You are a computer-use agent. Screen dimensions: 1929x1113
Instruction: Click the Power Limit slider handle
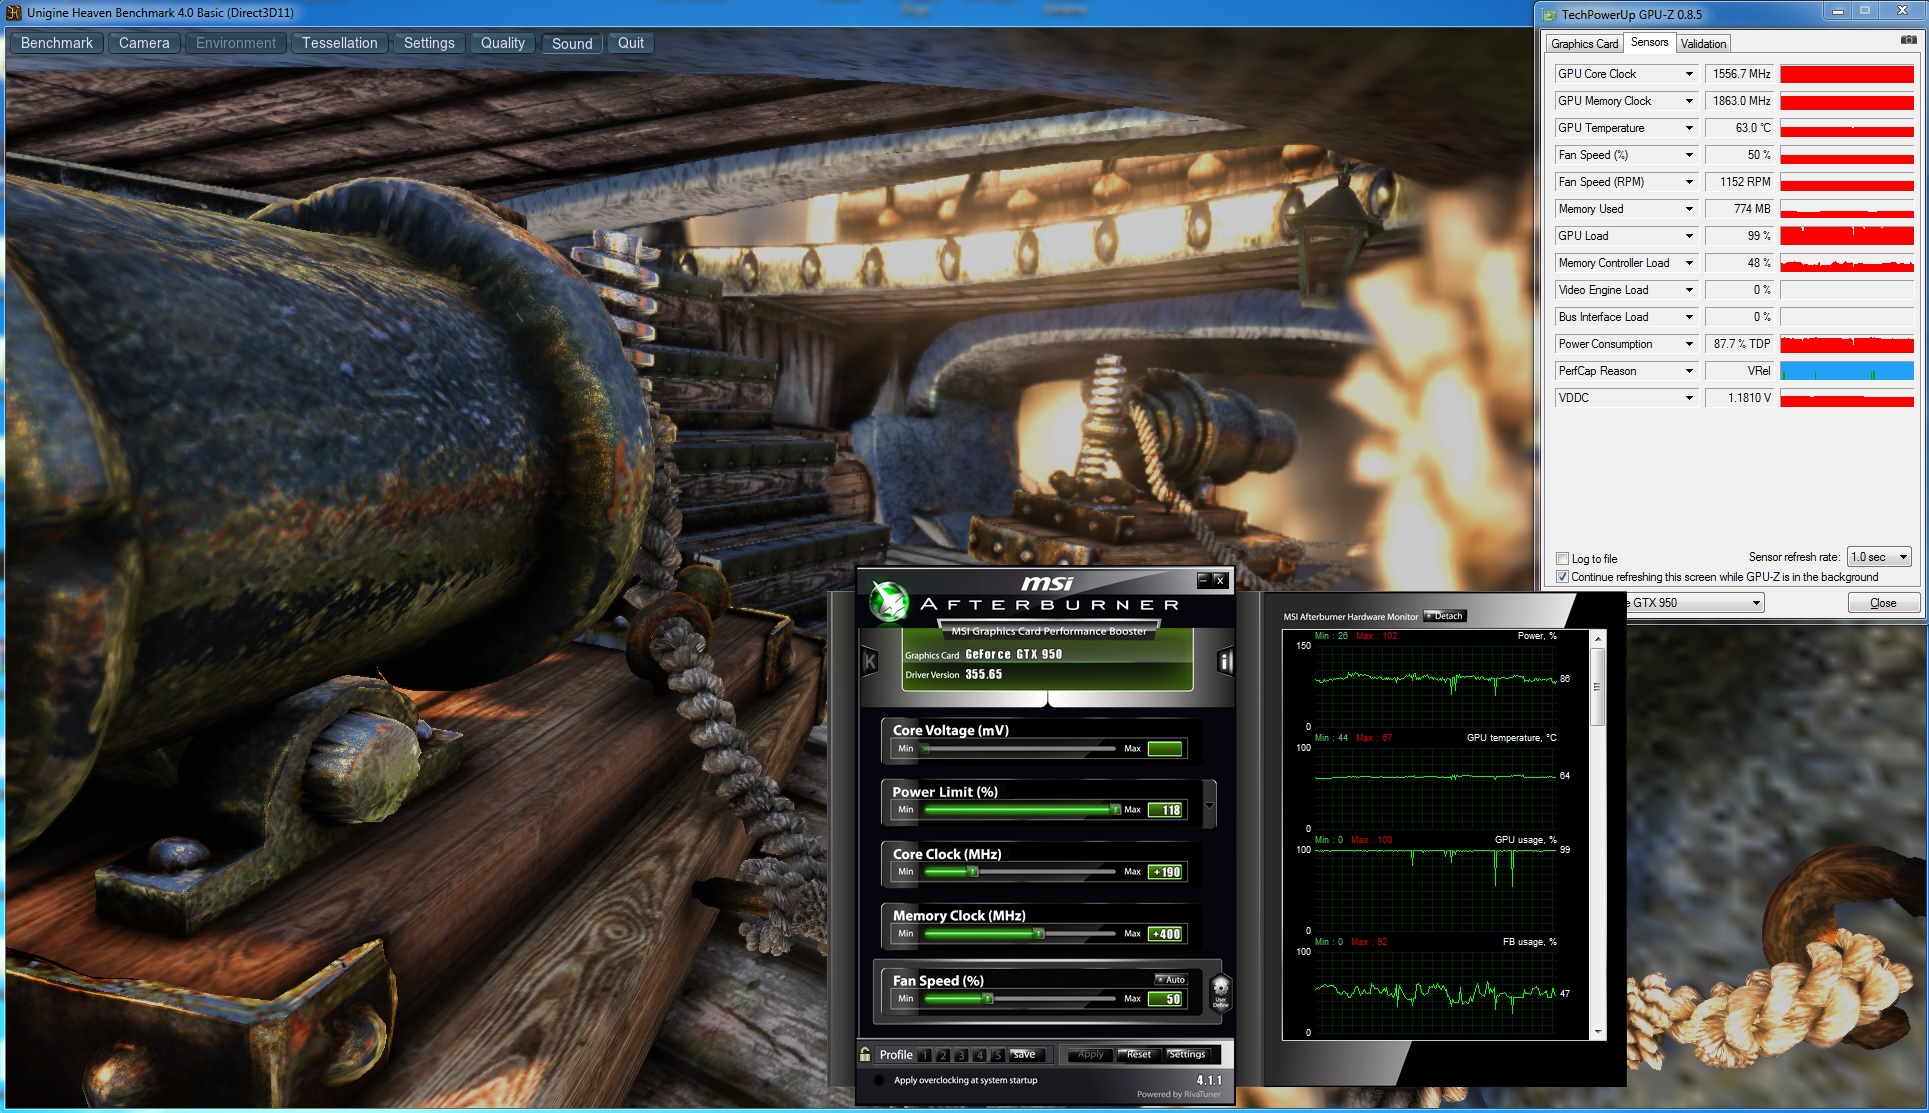(x=1115, y=810)
